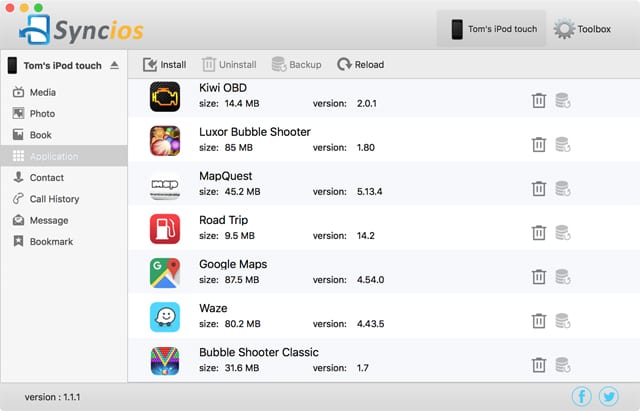Eject Tom's iPod touch from the sidebar
Viewport: 640px width, 411px height.
point(114,65)
